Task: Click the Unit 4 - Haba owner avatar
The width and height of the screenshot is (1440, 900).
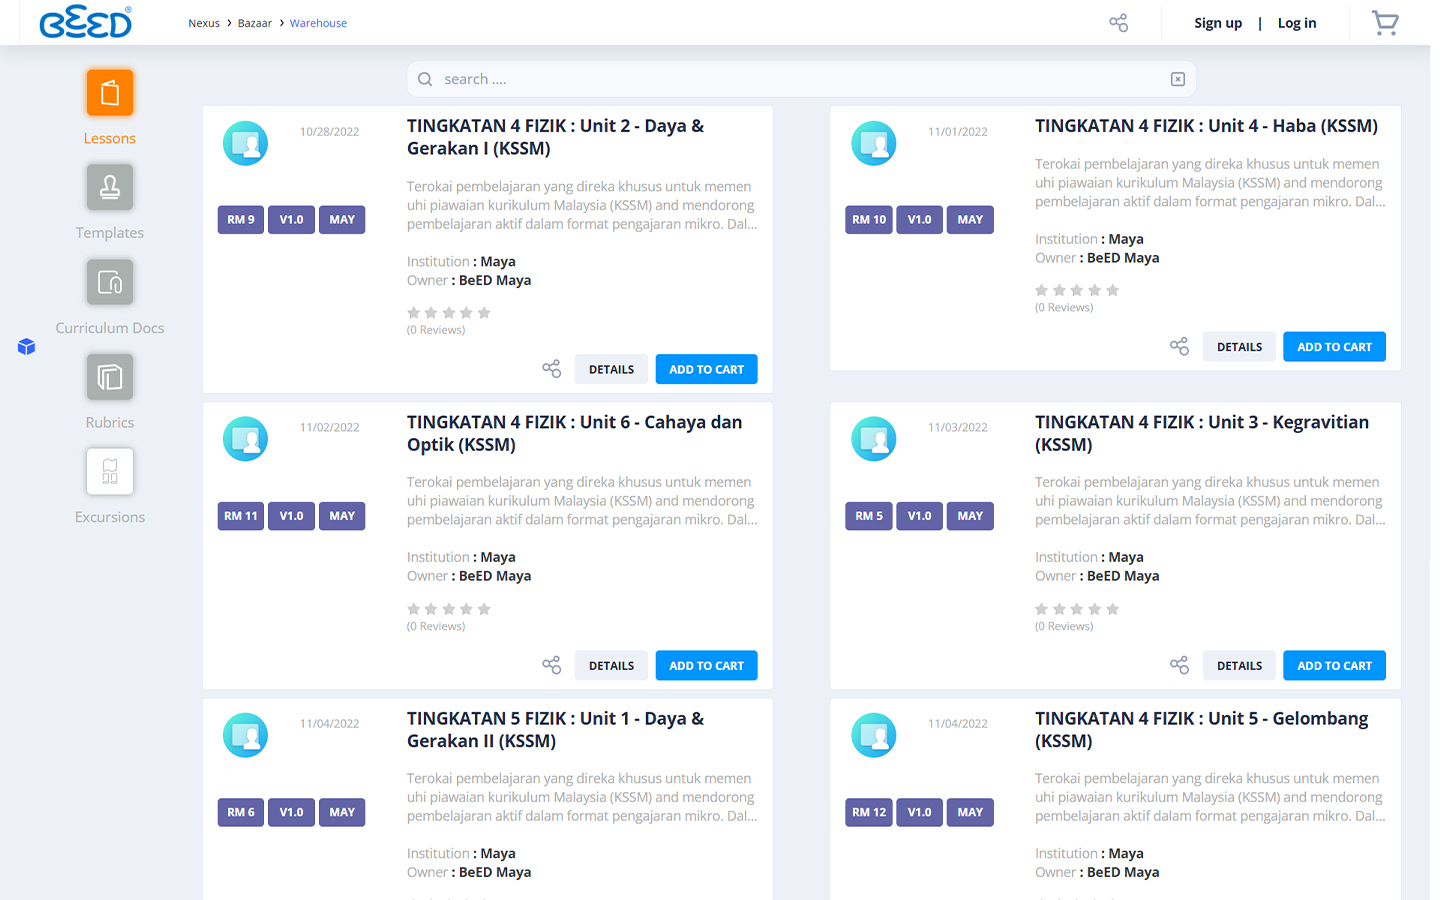Action: (x=873, y=143)
